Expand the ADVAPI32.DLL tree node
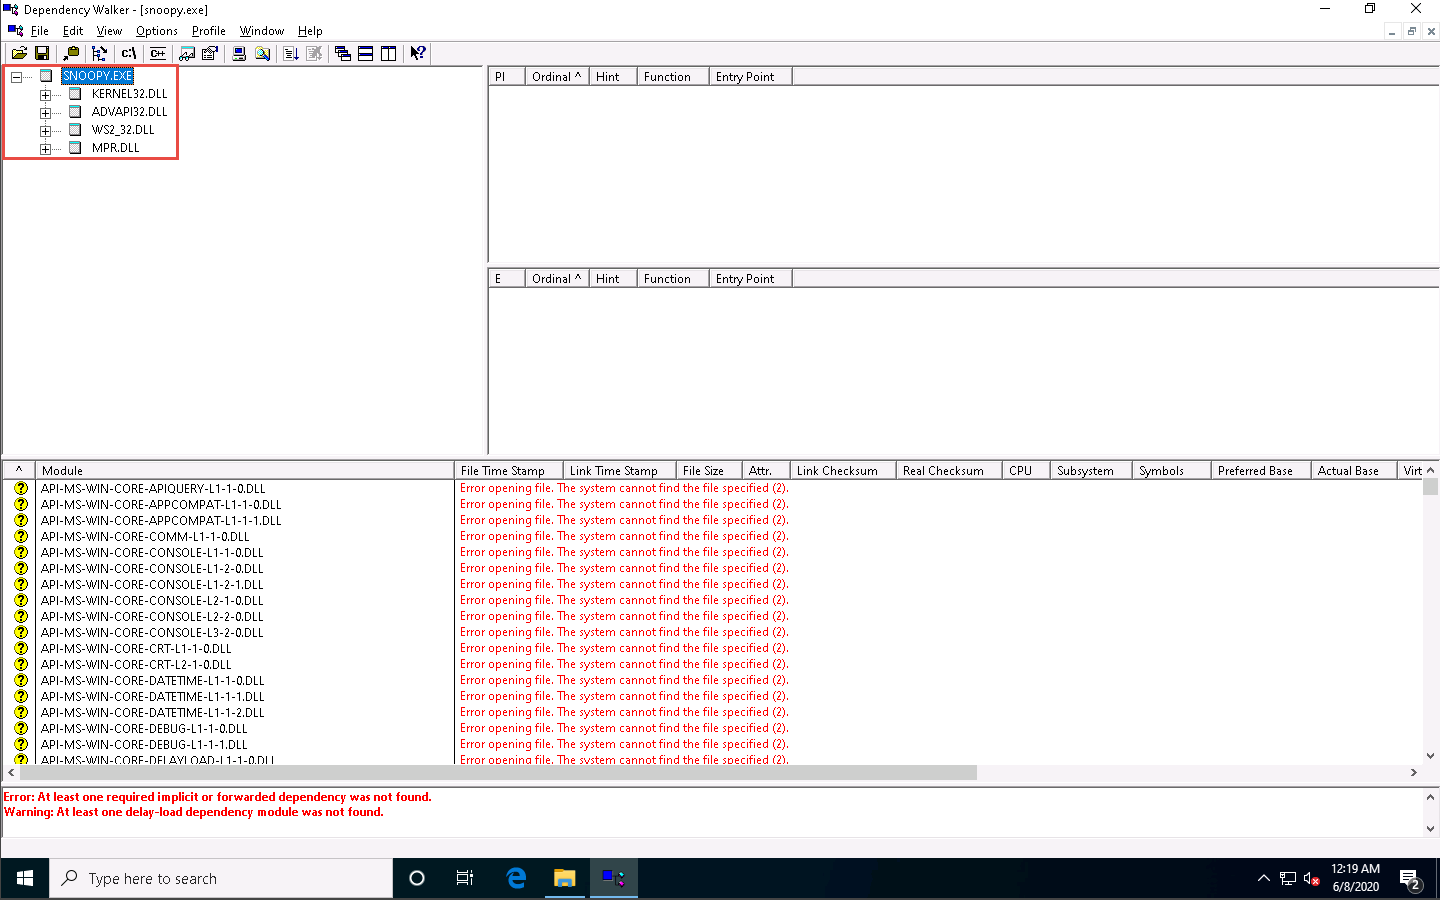This screenshot has height=900, width=1440. (x=45, y=113)
